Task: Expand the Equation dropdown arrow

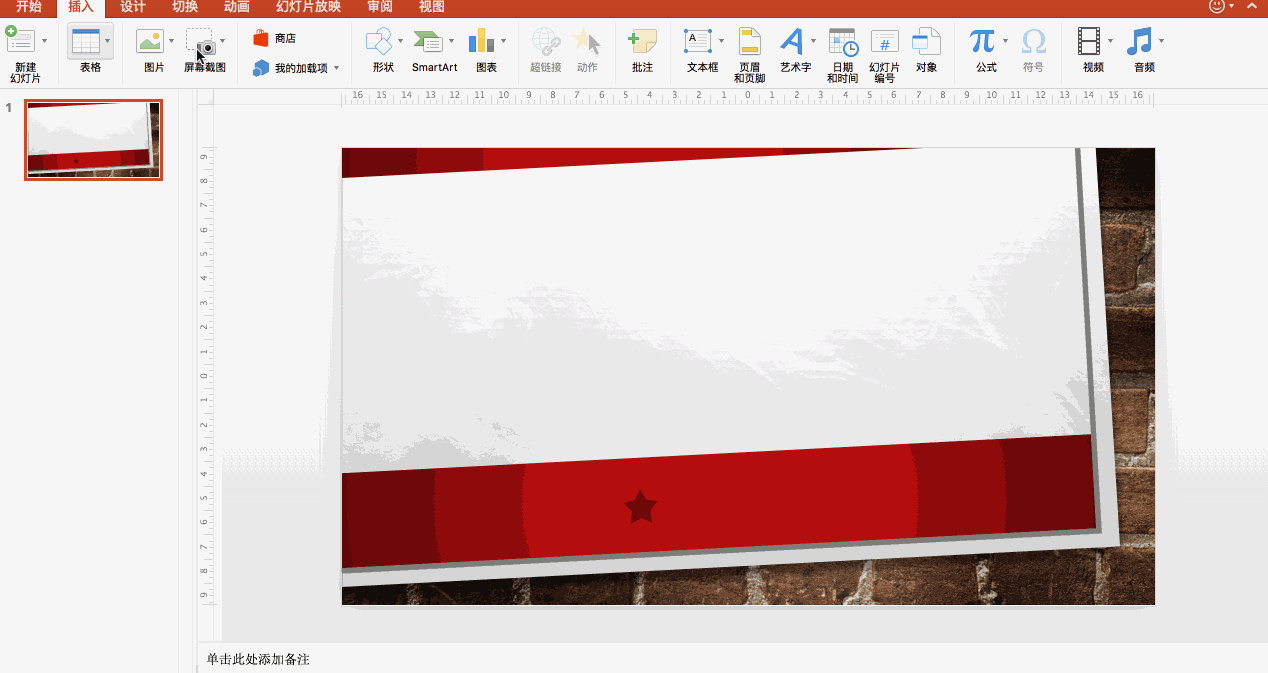Action: (1005, 41)
